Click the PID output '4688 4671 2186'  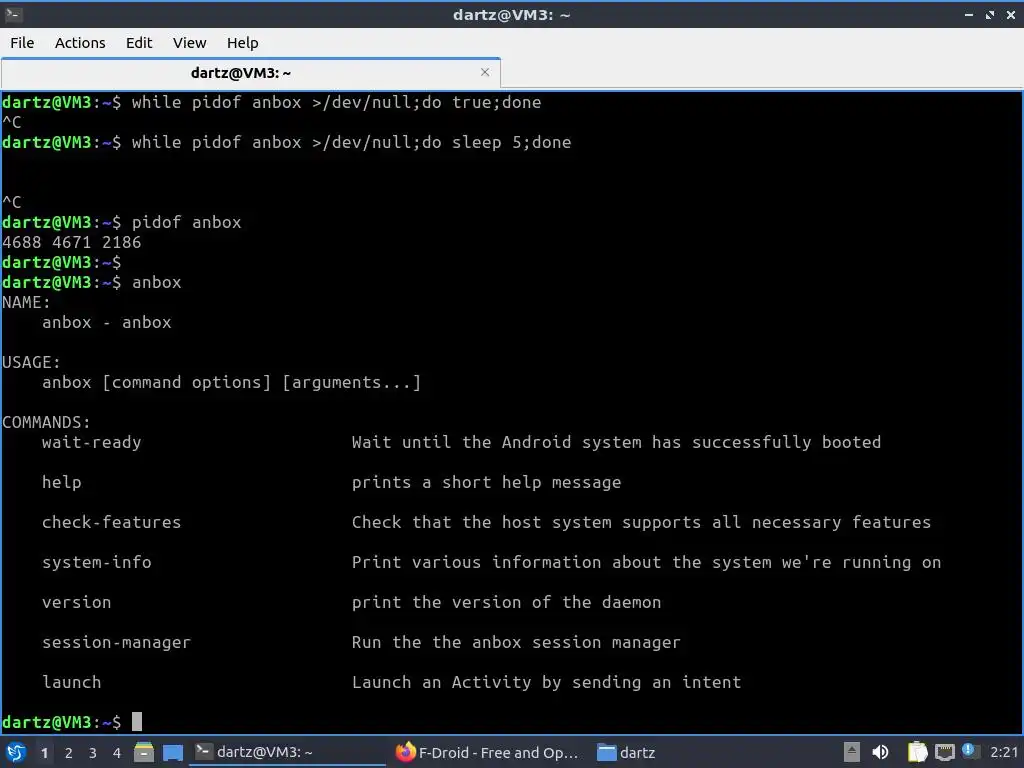(x=71, y=242)
